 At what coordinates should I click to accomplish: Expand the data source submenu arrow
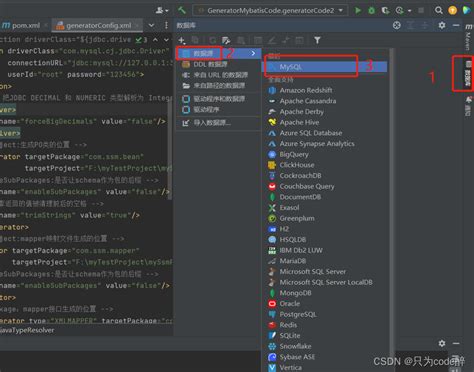pos(253,53)
